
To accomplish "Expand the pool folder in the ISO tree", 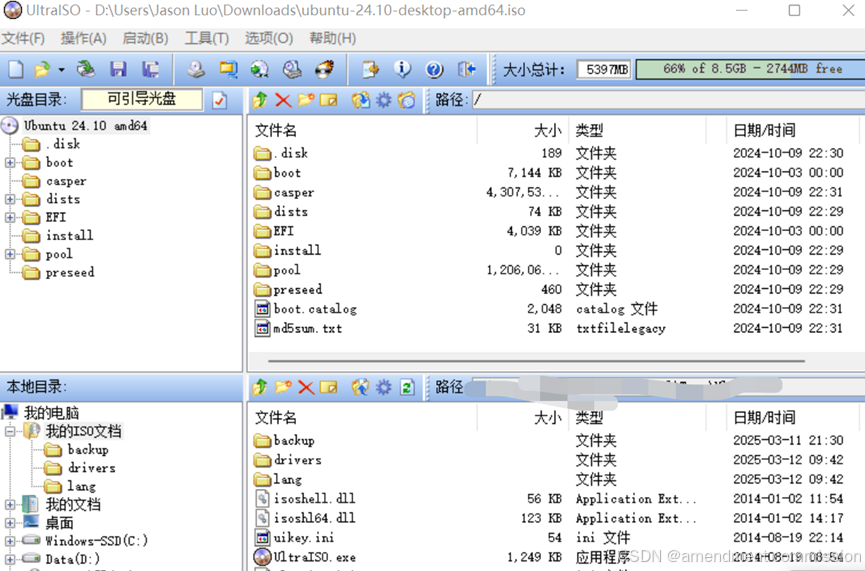I will click(10, 254).
